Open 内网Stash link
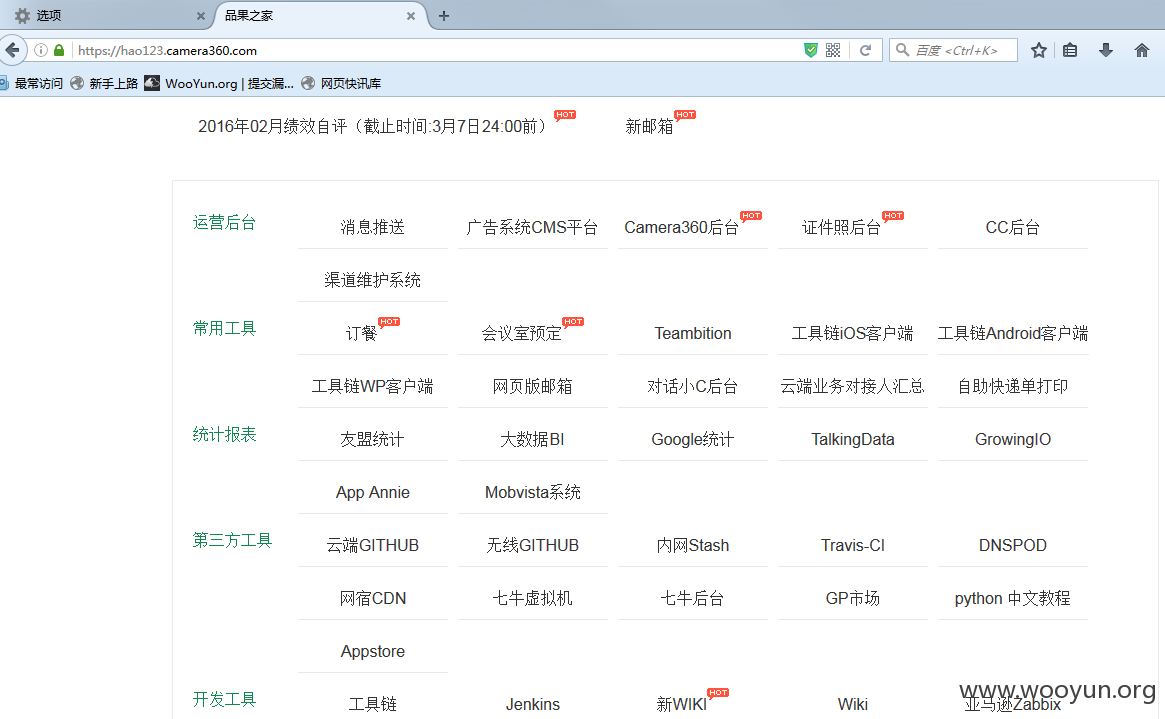Viewport: 1165px width, 719px height. coord(692,546)
